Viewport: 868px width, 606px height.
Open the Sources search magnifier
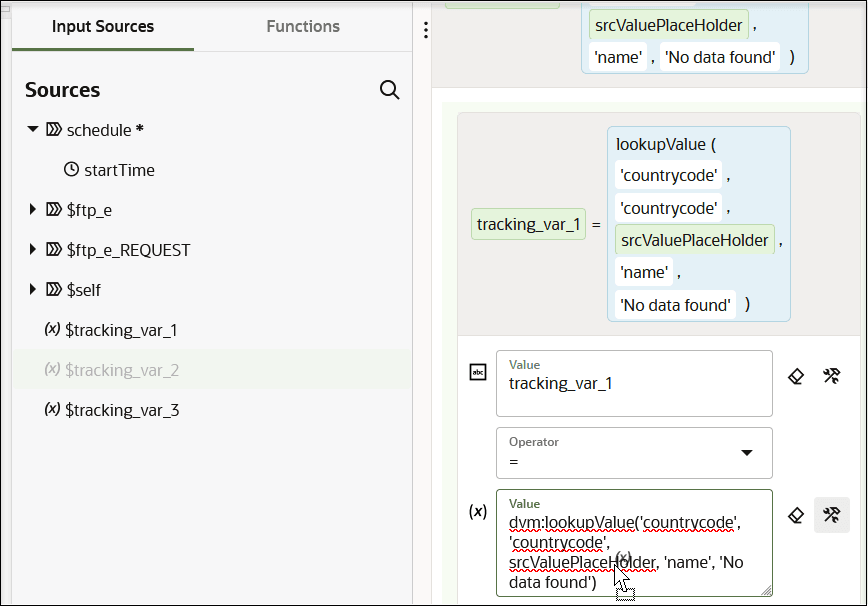[x=389, y=90]
